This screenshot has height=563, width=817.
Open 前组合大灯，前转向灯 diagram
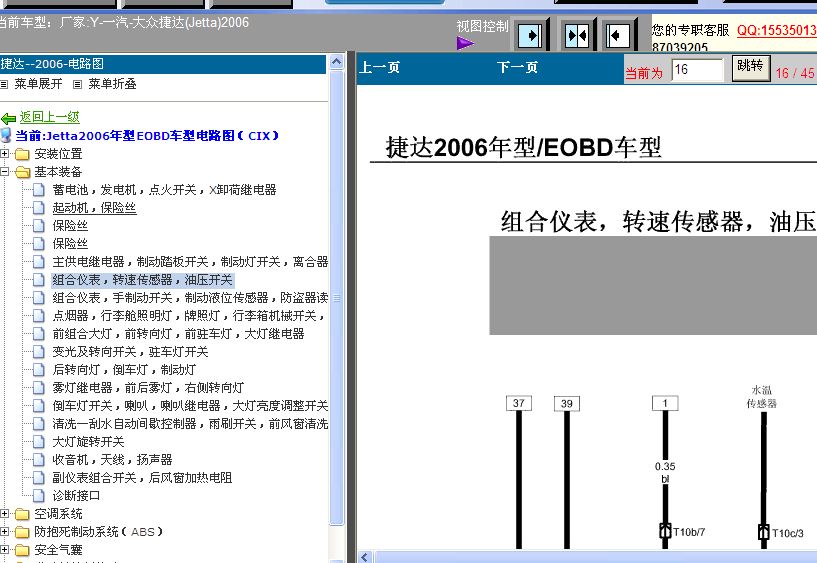(178, 334)
